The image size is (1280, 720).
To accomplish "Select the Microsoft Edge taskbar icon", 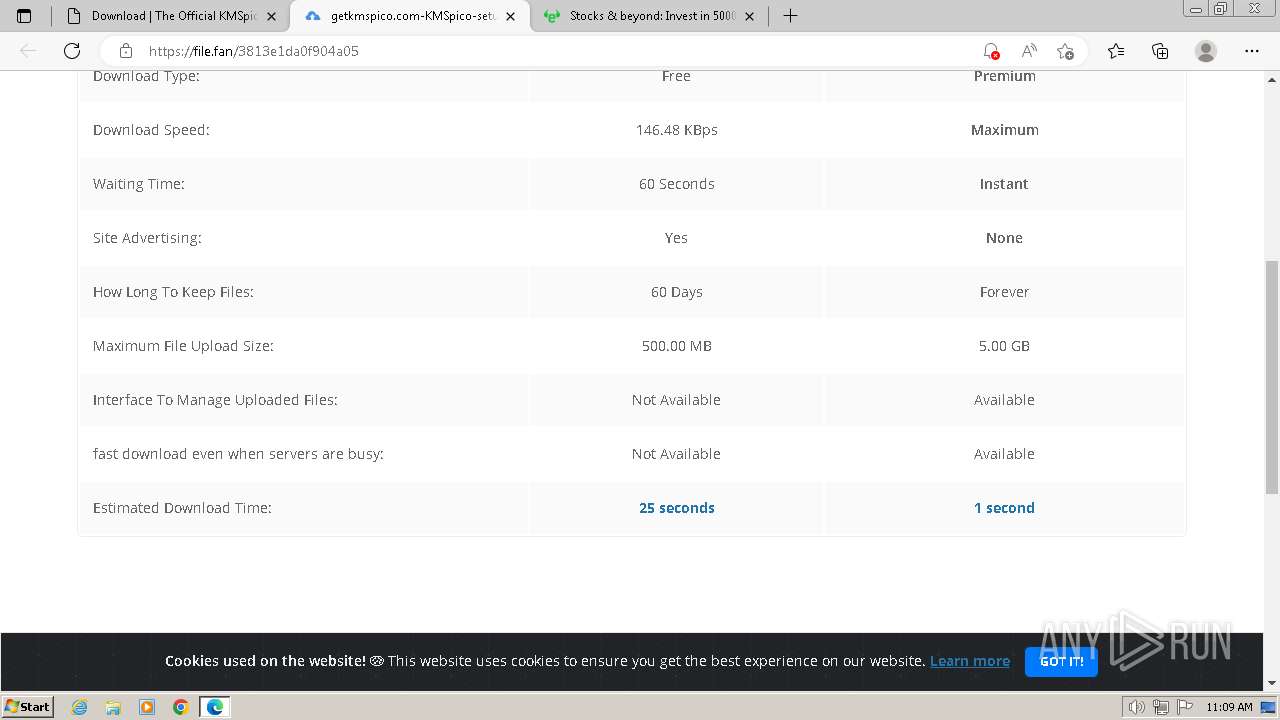I will coord(215,707).
